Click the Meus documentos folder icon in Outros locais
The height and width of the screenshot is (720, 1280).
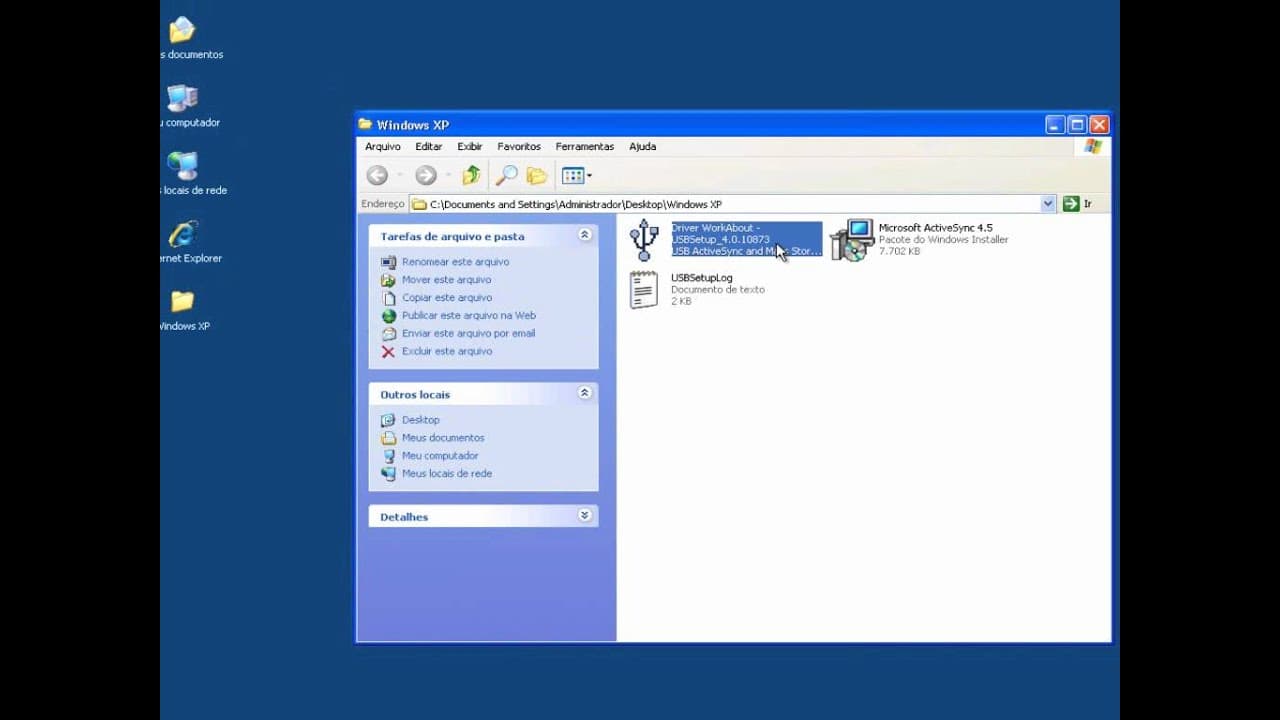388,438
